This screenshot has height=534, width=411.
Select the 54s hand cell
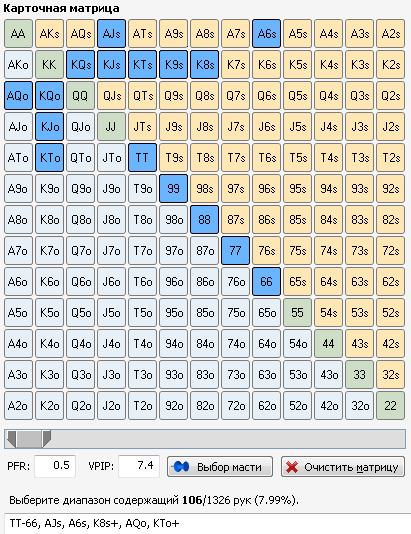click(x=328, y=312)
